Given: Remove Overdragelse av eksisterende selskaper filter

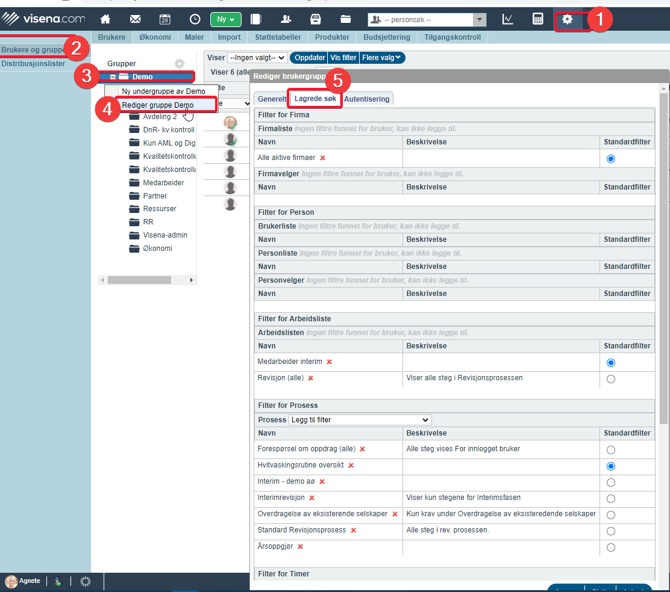Looking at the screenshot, I should (x=395, y=514).
